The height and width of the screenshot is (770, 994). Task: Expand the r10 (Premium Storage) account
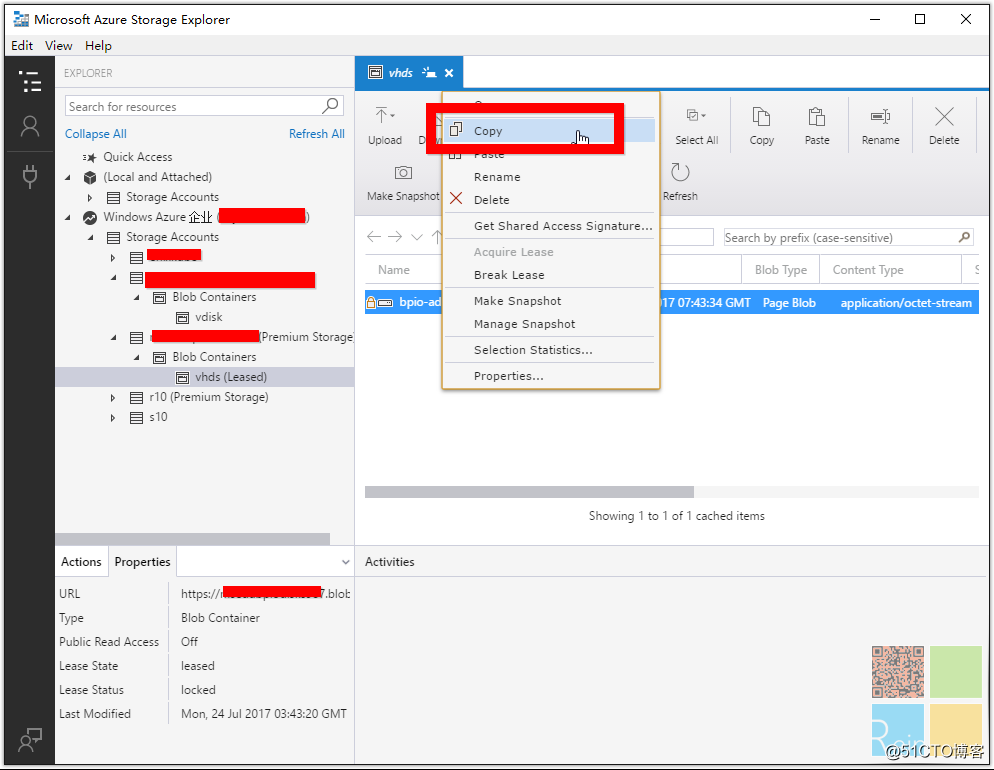tap(113, 397)
